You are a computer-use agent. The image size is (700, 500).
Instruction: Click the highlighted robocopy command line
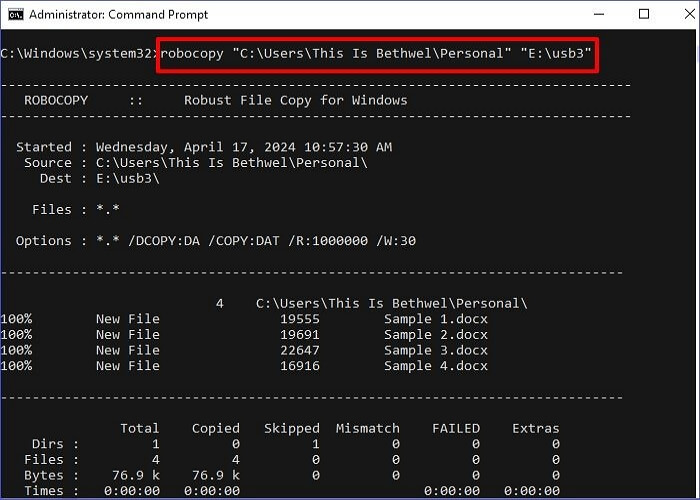point(376,52)
